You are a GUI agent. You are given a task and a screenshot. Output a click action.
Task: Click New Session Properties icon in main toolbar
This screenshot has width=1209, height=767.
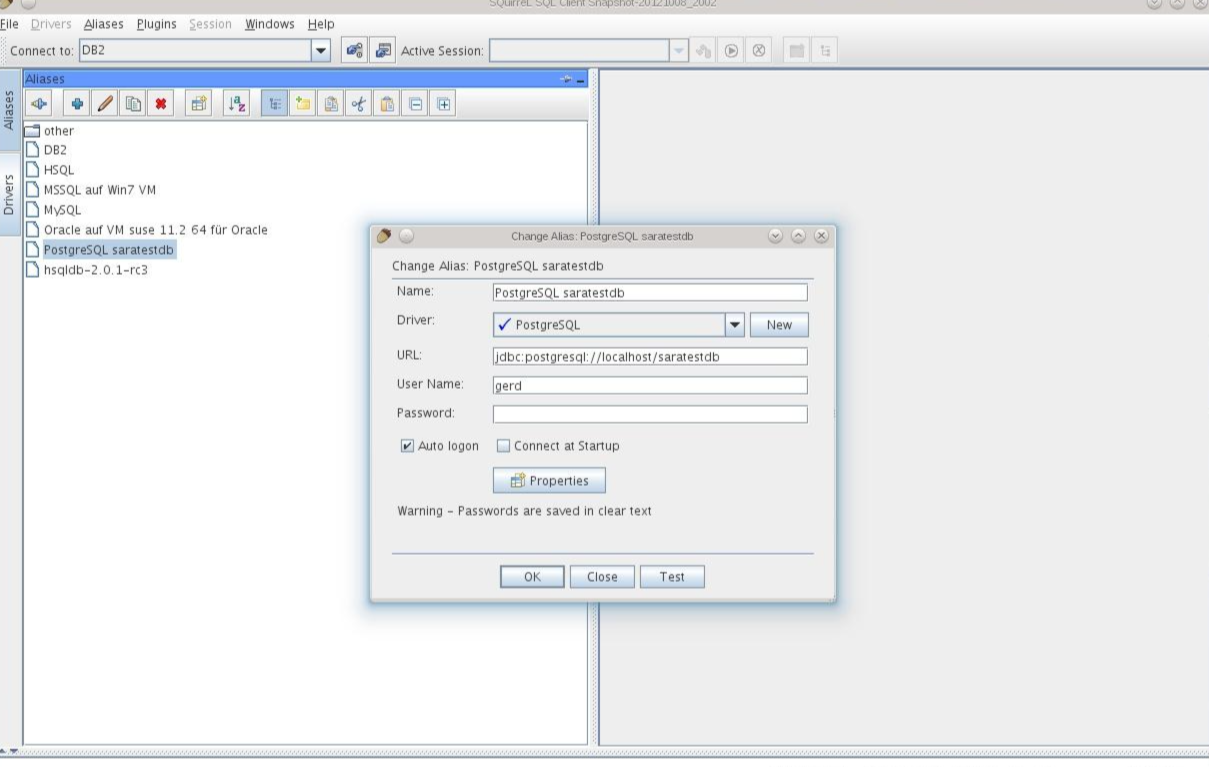(x=382, y=50)
